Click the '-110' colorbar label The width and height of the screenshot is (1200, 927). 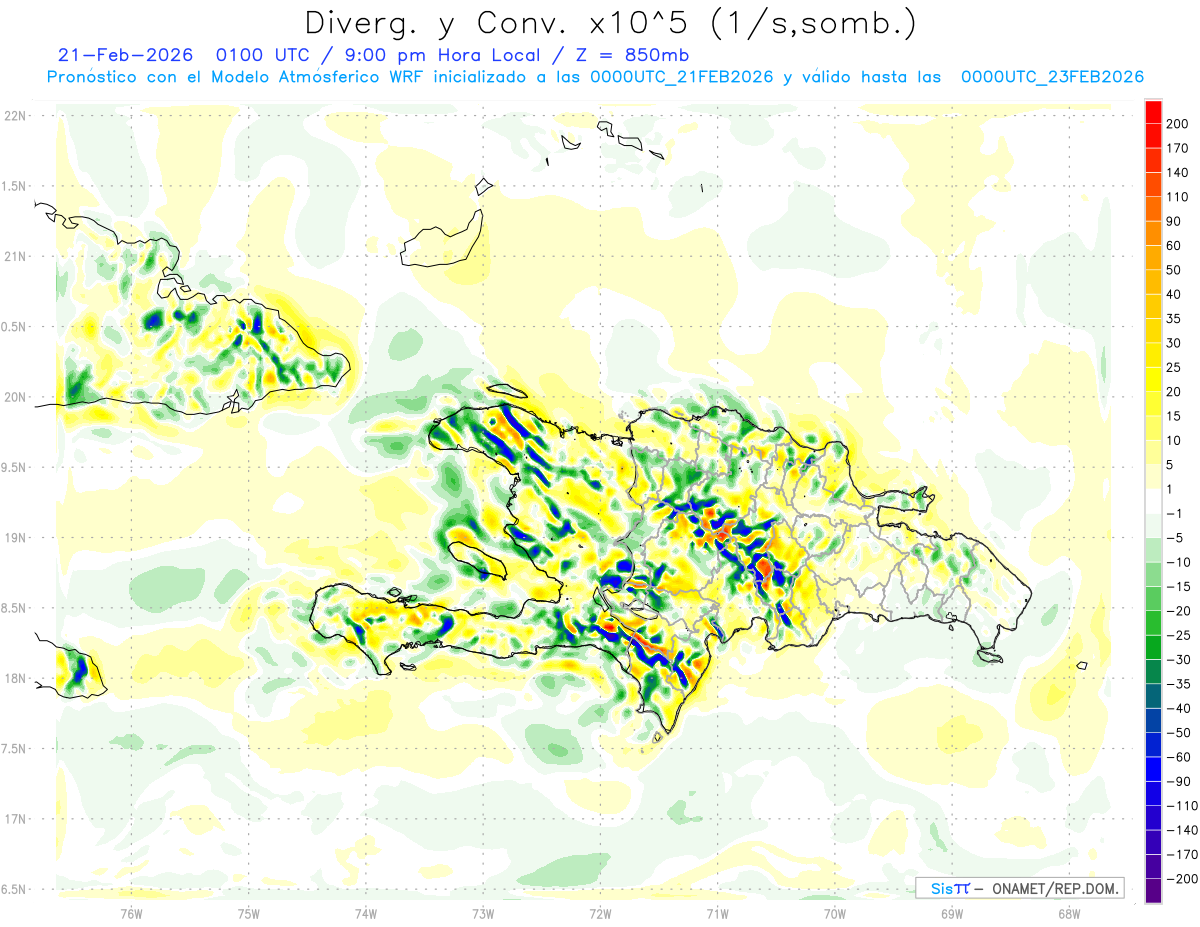click(x=1181, y=805)
